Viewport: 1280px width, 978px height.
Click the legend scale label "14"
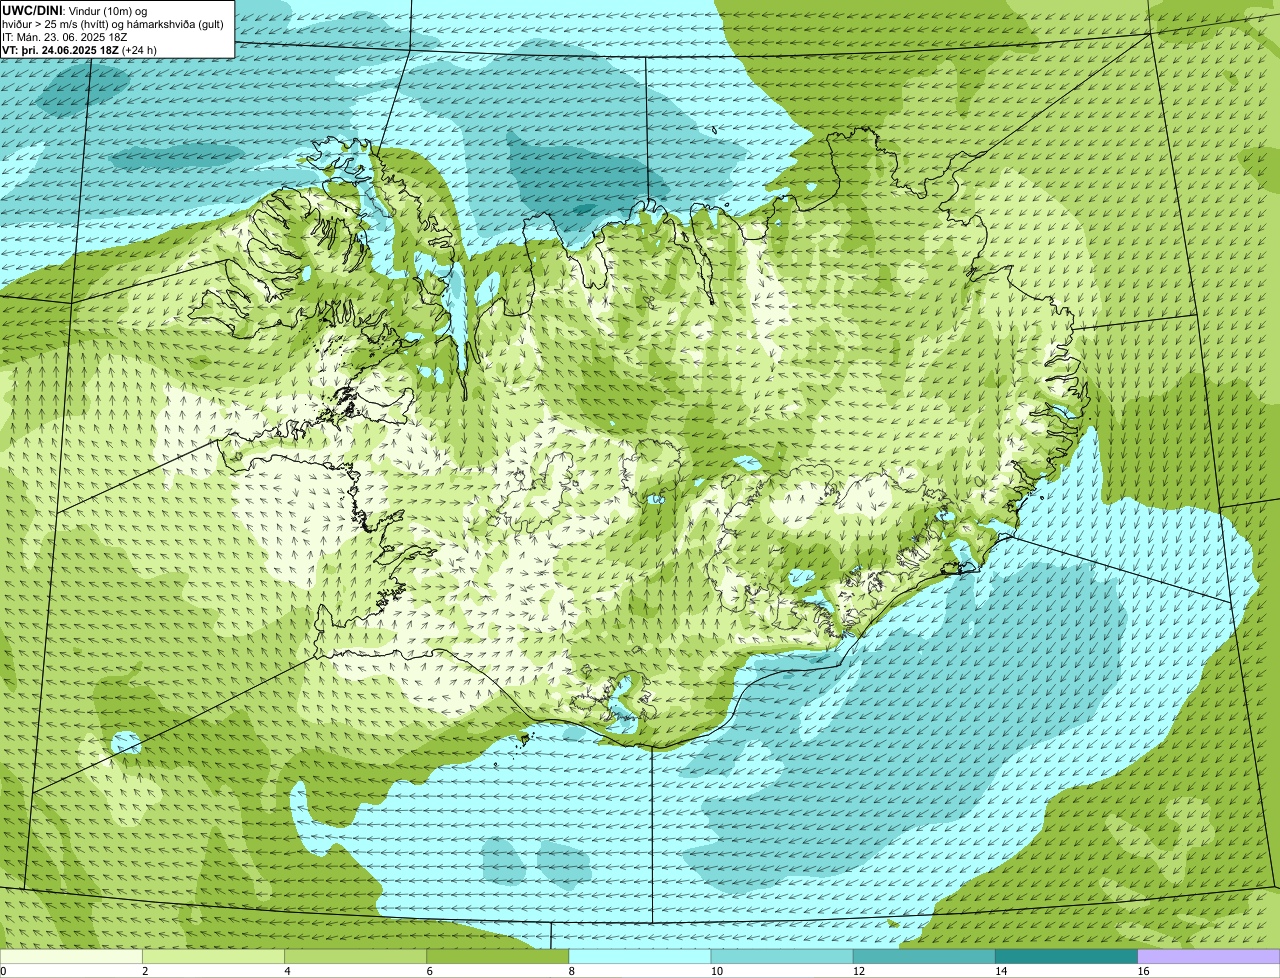click(1000, 971)
